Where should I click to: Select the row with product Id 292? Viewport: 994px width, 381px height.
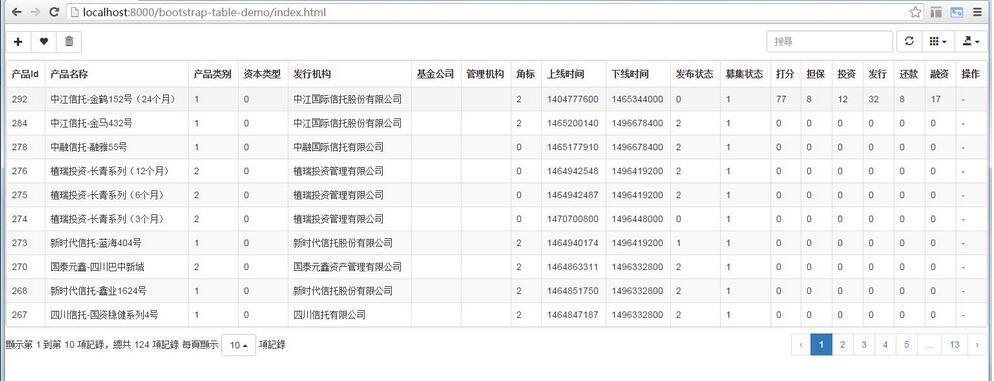(496, 100)
